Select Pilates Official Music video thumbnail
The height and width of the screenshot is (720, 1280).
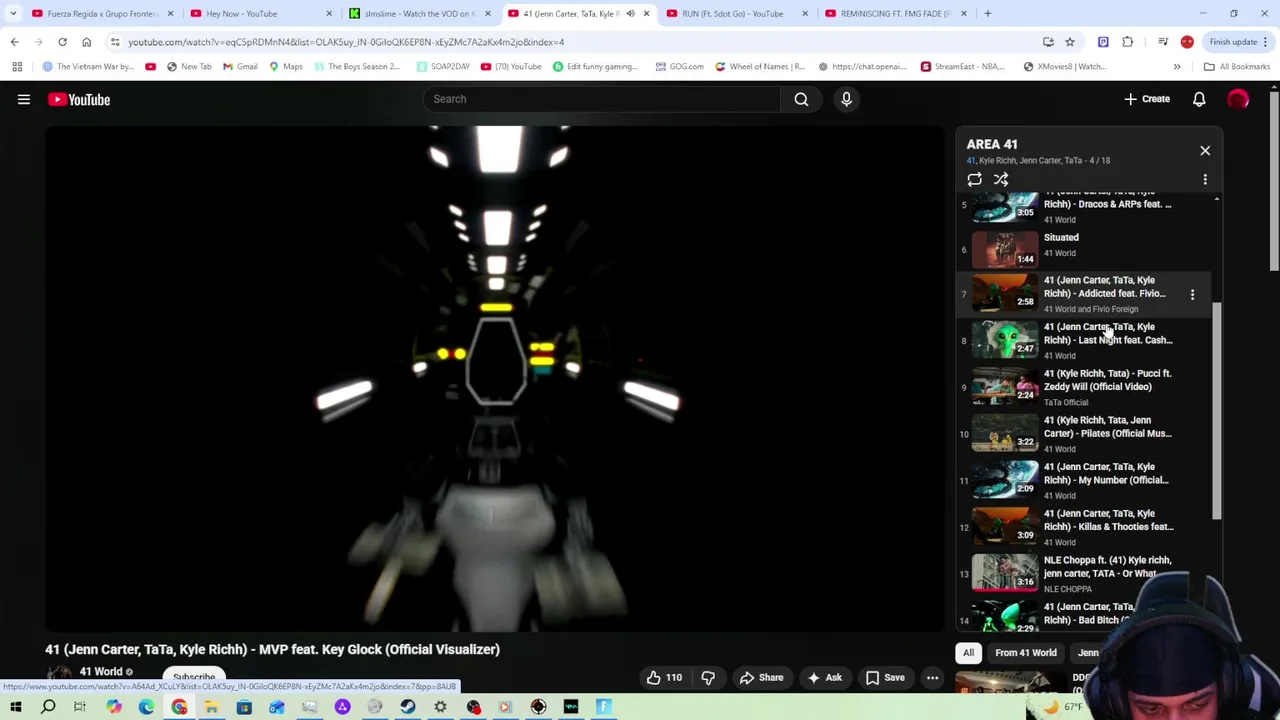coord(1005,434)
